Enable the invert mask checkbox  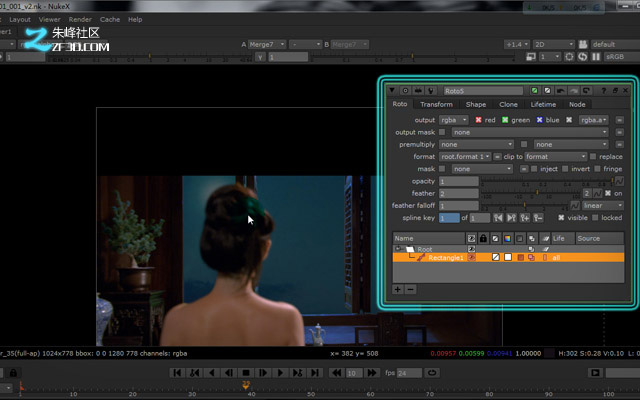click(x=565, y=169)
